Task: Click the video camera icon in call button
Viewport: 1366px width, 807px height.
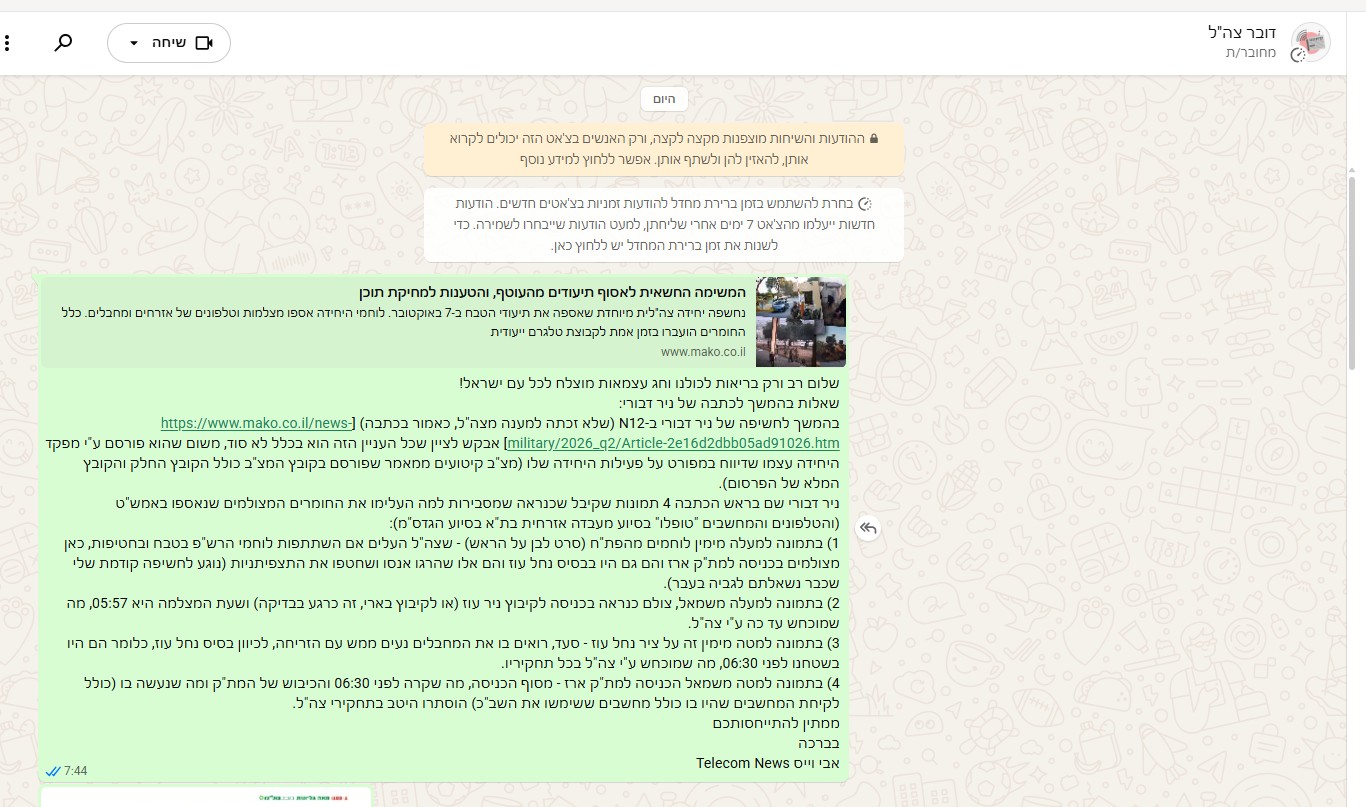Action: [204, 43]
